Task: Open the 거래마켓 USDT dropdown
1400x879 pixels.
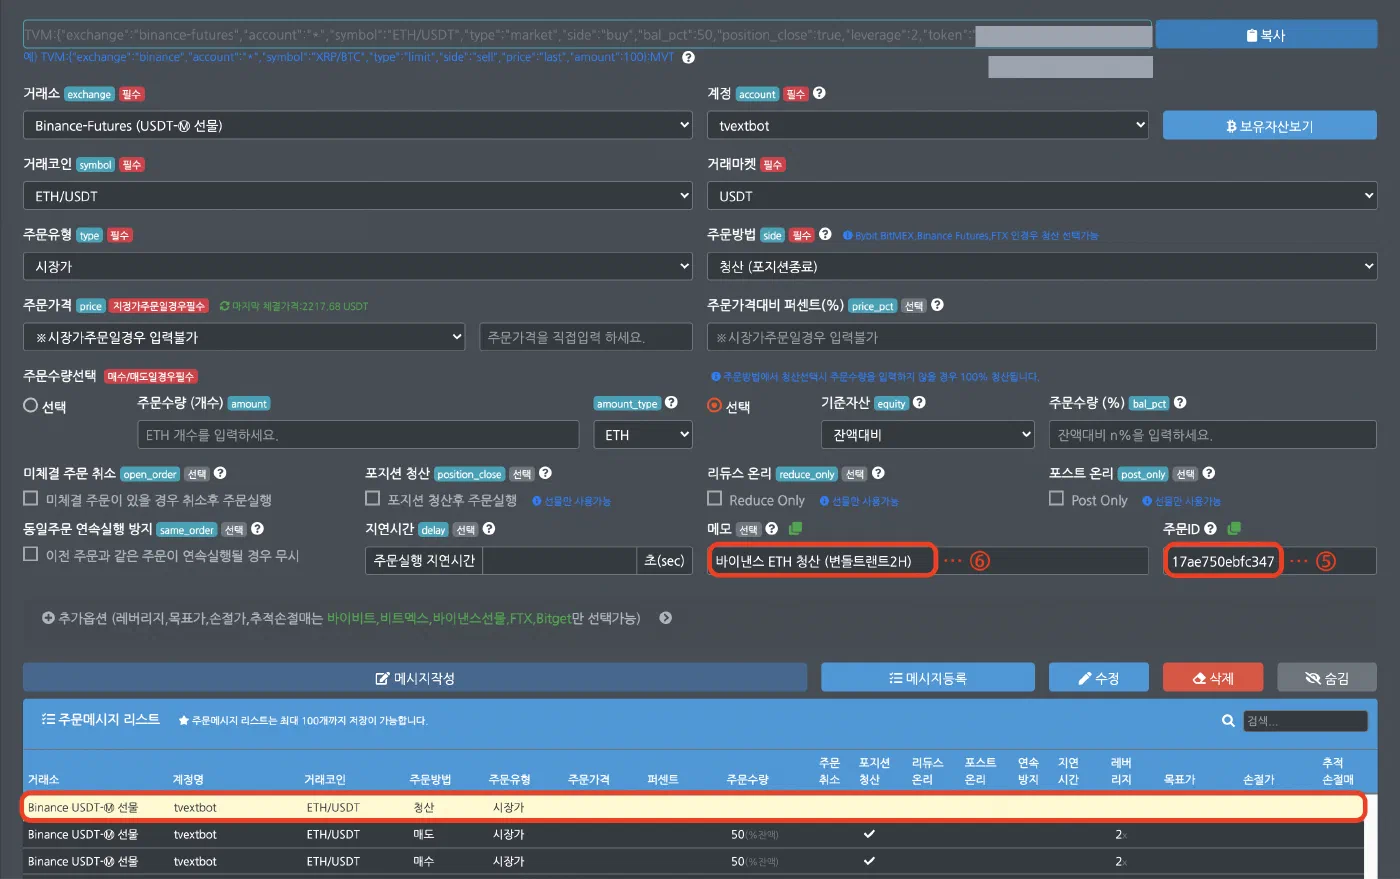Action: click(x=1042, y=196)
